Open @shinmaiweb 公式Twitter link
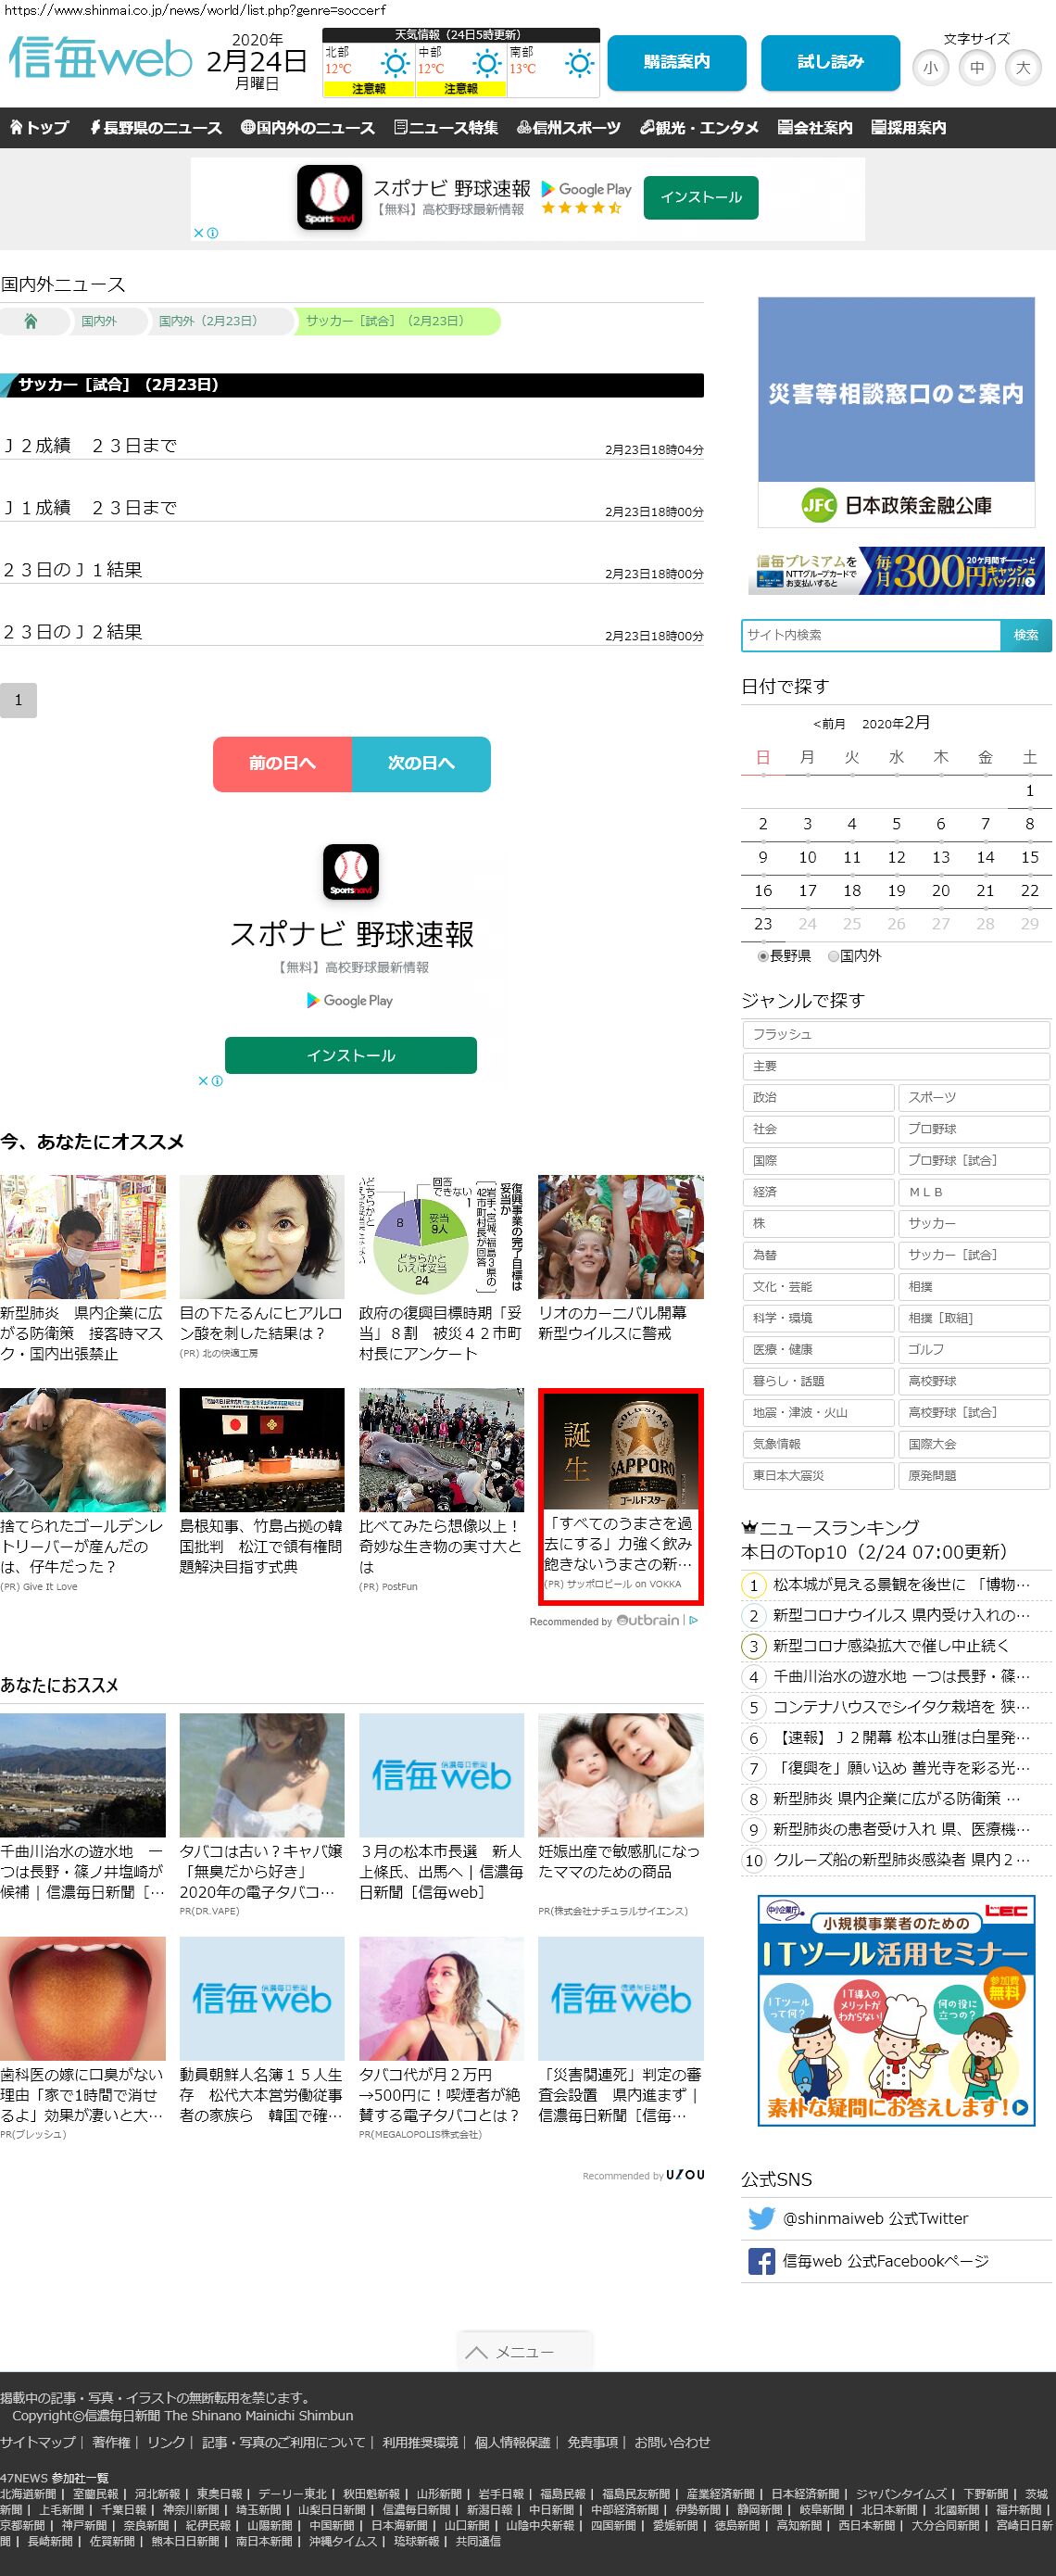 [875, 2219]
